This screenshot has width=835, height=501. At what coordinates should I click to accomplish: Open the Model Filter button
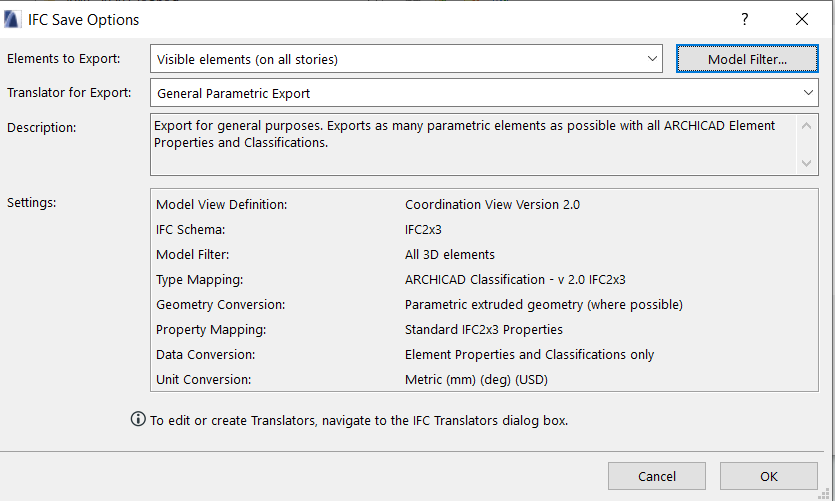point(747,59)
